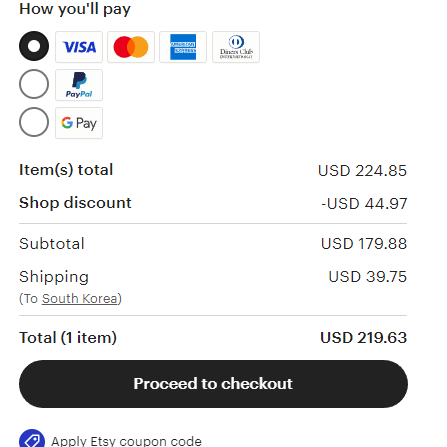Click the USD 39.75 shipping cost

(x=368, y=277)
